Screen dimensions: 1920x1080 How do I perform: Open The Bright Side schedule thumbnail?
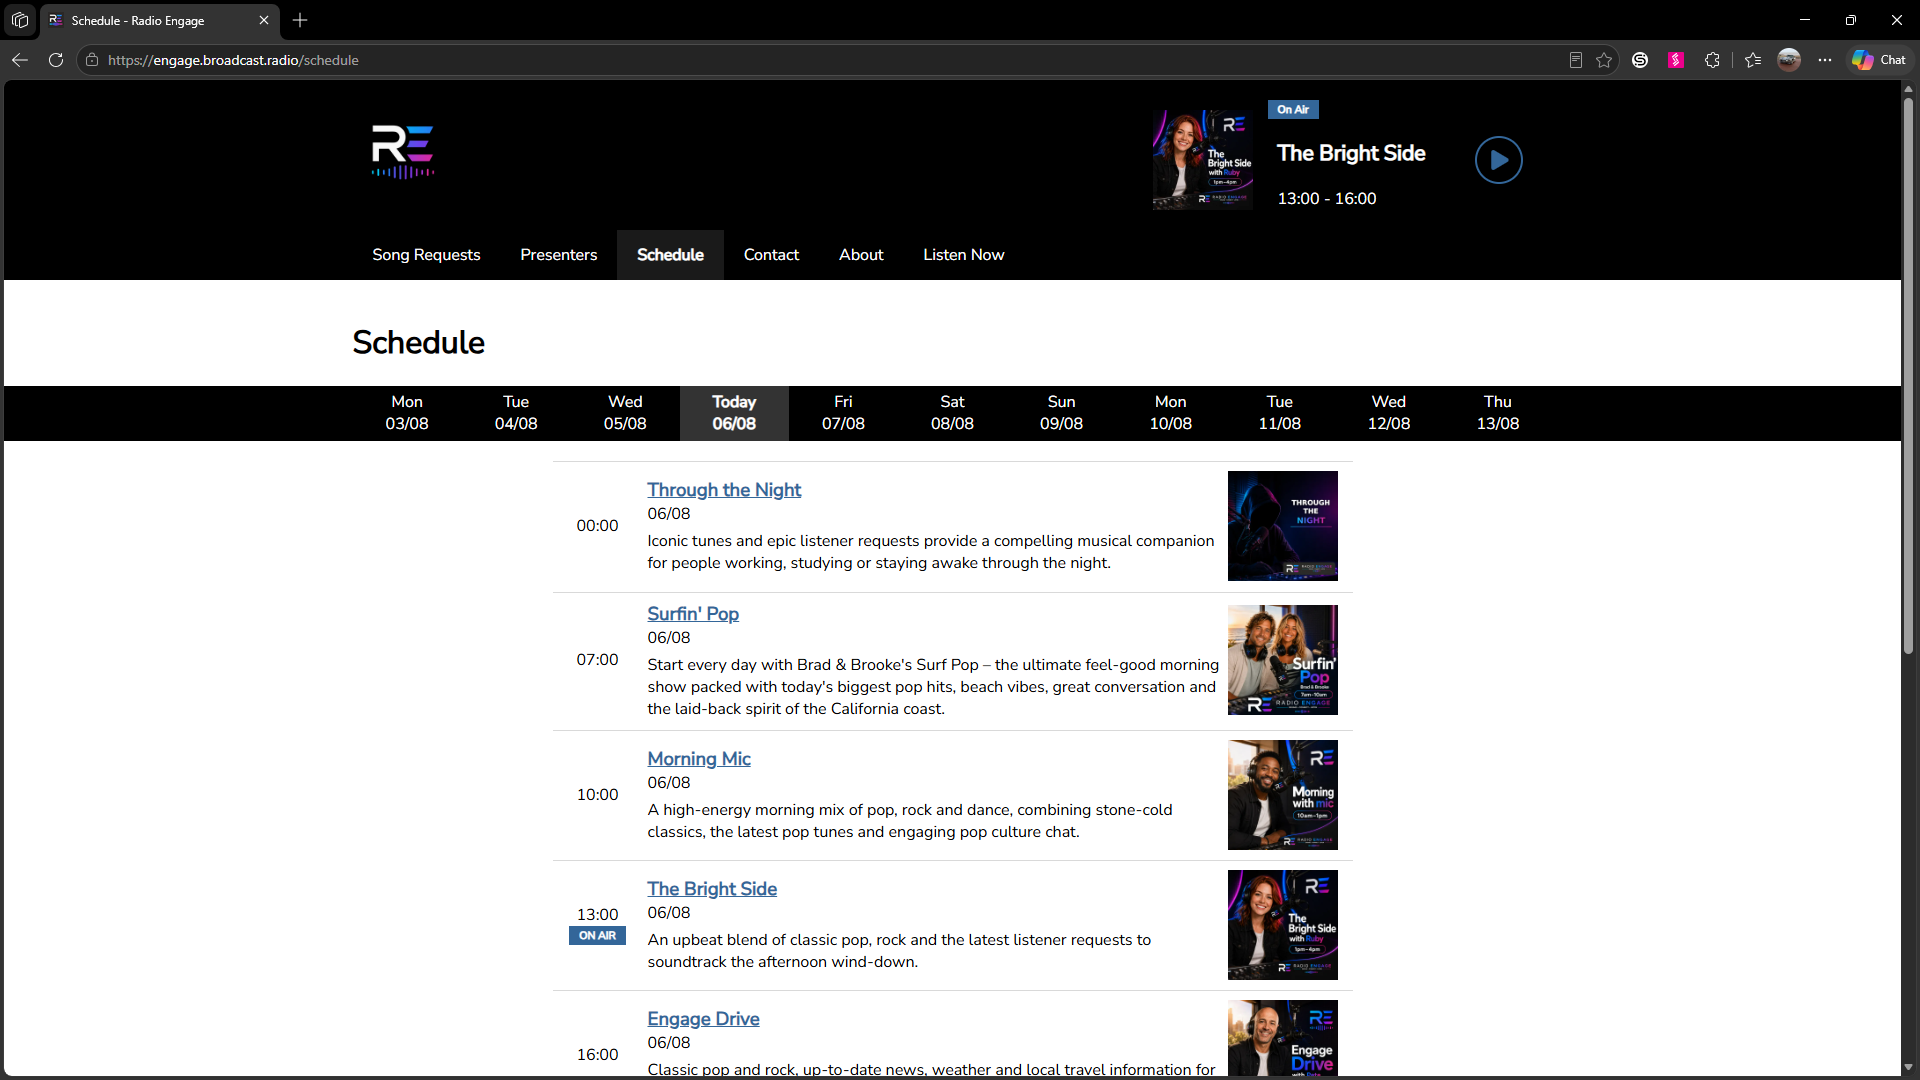click(x=1283, y=925)
